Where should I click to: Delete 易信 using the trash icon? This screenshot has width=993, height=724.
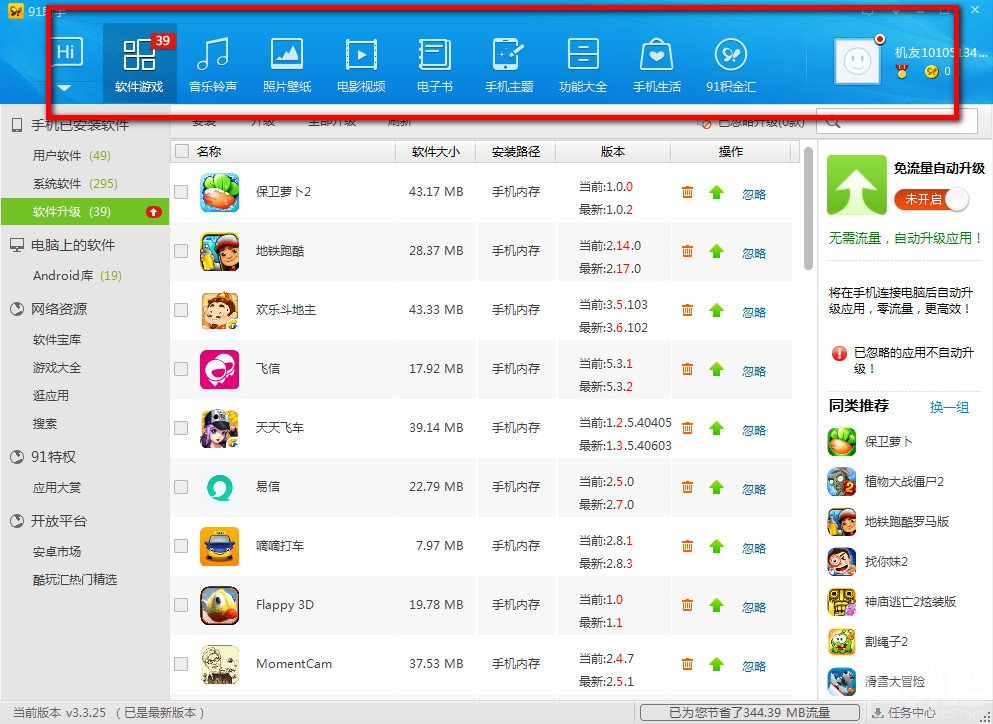tap(687, 486)
